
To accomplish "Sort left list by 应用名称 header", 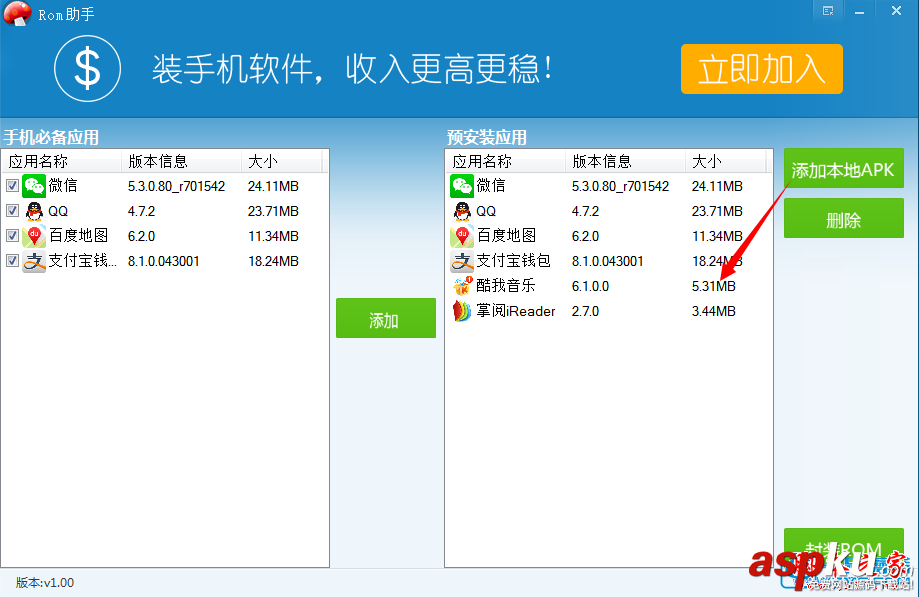I will 62,161.
